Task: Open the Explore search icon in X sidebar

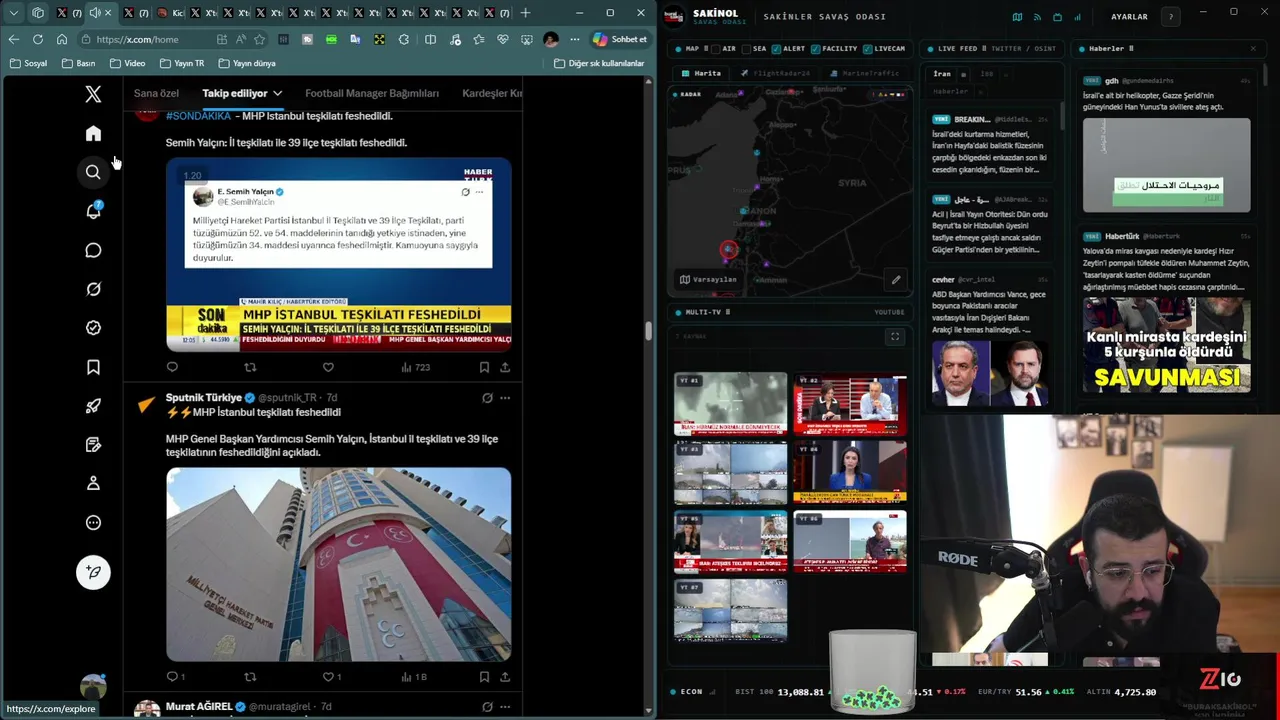Action: [x=93, y=172]
